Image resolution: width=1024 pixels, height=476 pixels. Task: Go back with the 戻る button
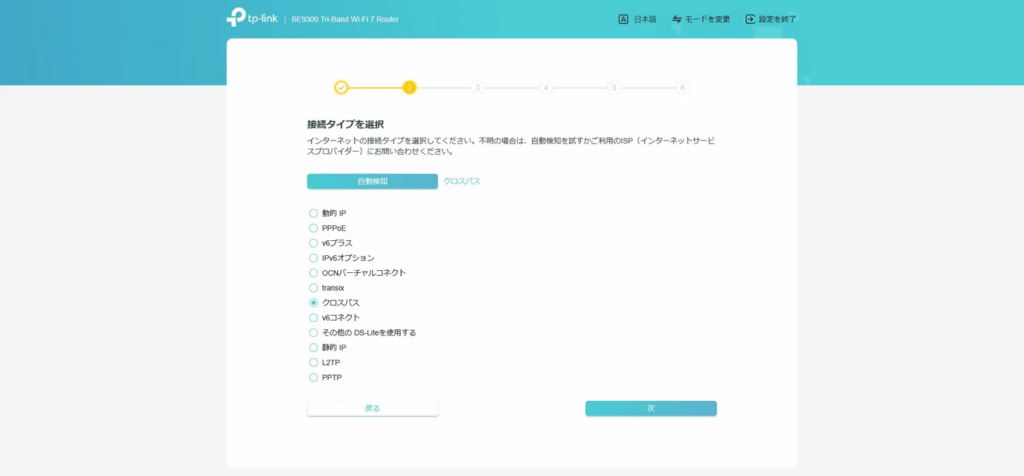[372, 408]
